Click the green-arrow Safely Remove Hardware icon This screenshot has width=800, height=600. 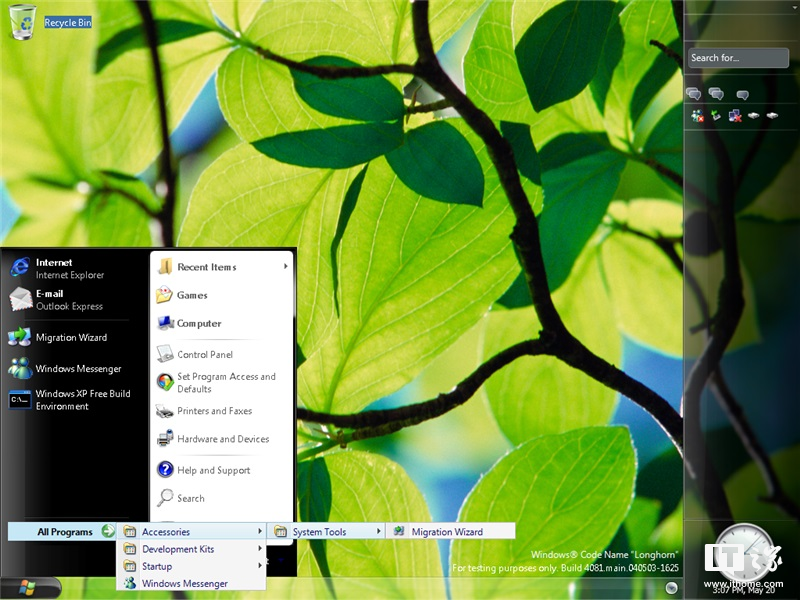716,116
